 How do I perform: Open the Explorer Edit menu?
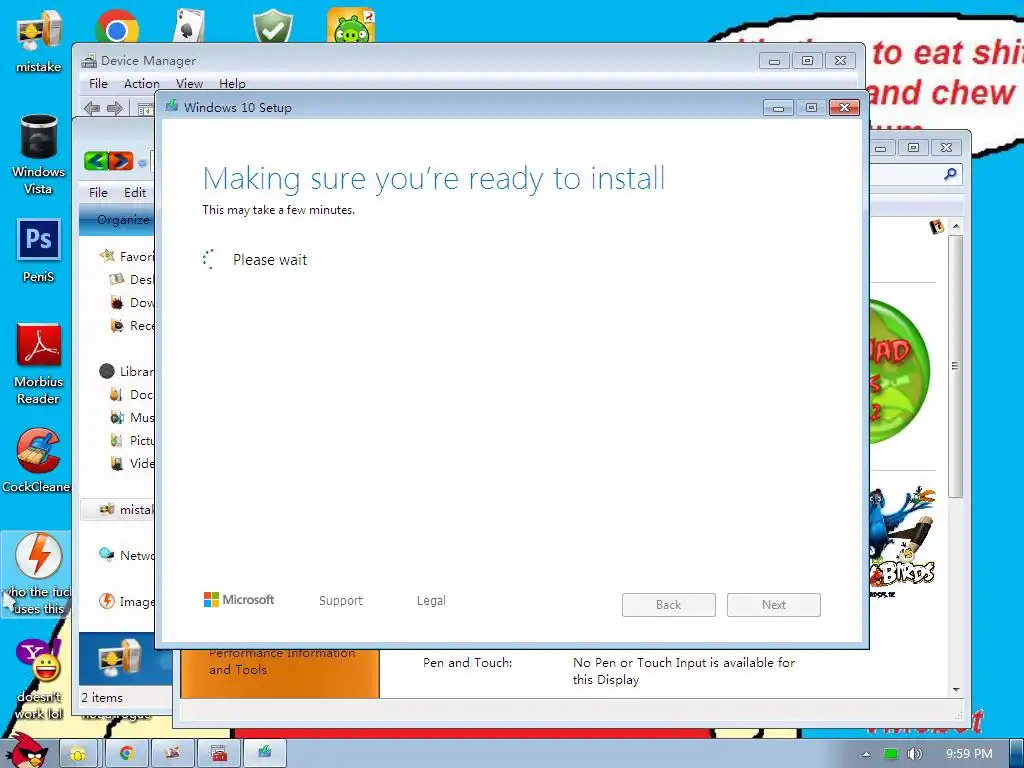pyautogui.click(x=135, y=193)
